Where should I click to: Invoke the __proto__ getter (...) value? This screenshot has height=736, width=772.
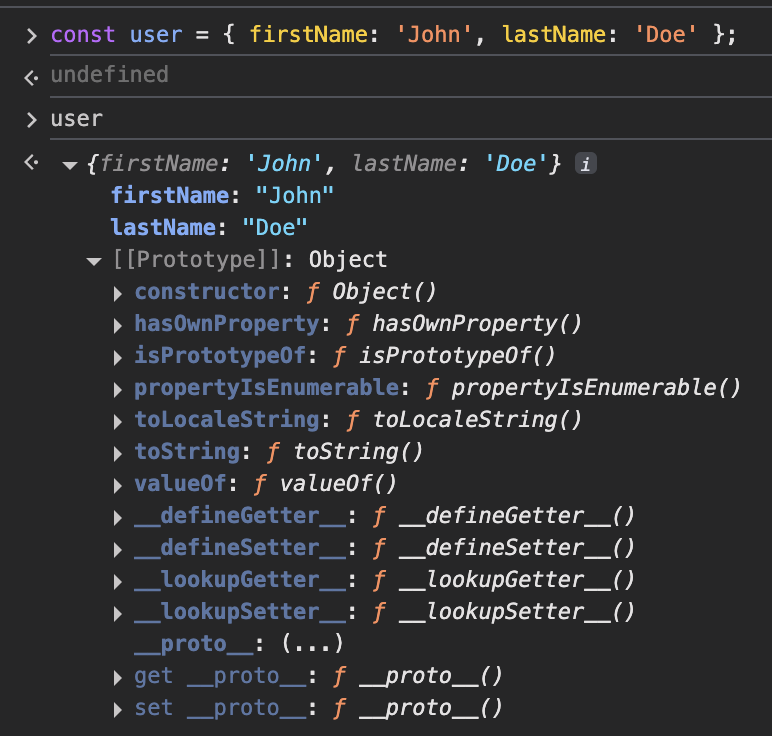312,643
